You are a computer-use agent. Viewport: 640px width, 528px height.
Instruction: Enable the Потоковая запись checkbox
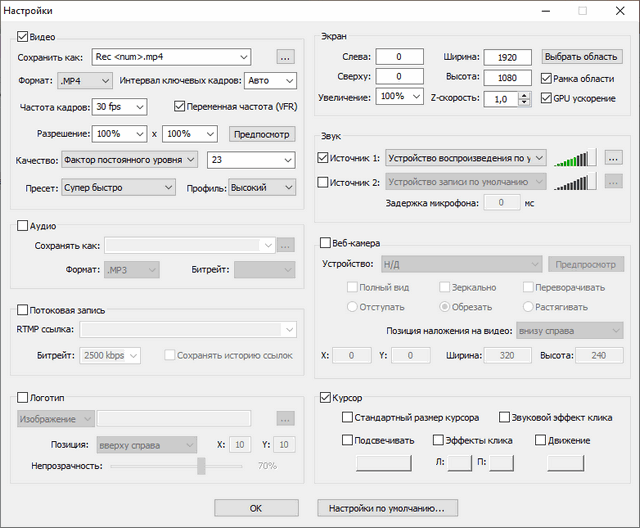pyautogui.click(x=22, y=310)
